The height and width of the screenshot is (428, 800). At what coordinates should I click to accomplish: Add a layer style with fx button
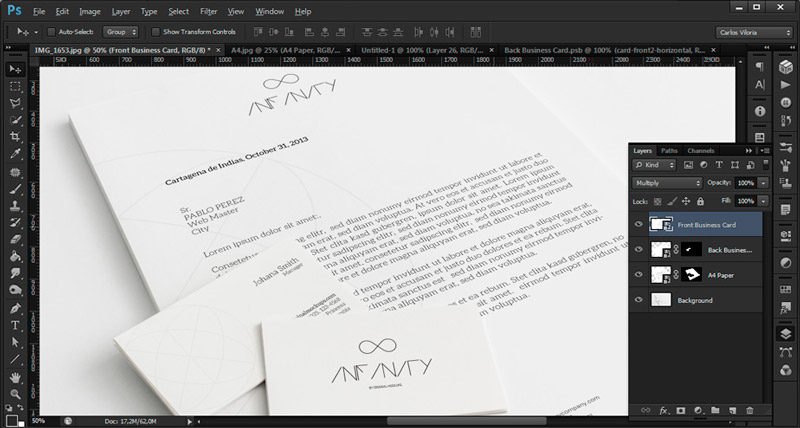[x=664, y=410]
